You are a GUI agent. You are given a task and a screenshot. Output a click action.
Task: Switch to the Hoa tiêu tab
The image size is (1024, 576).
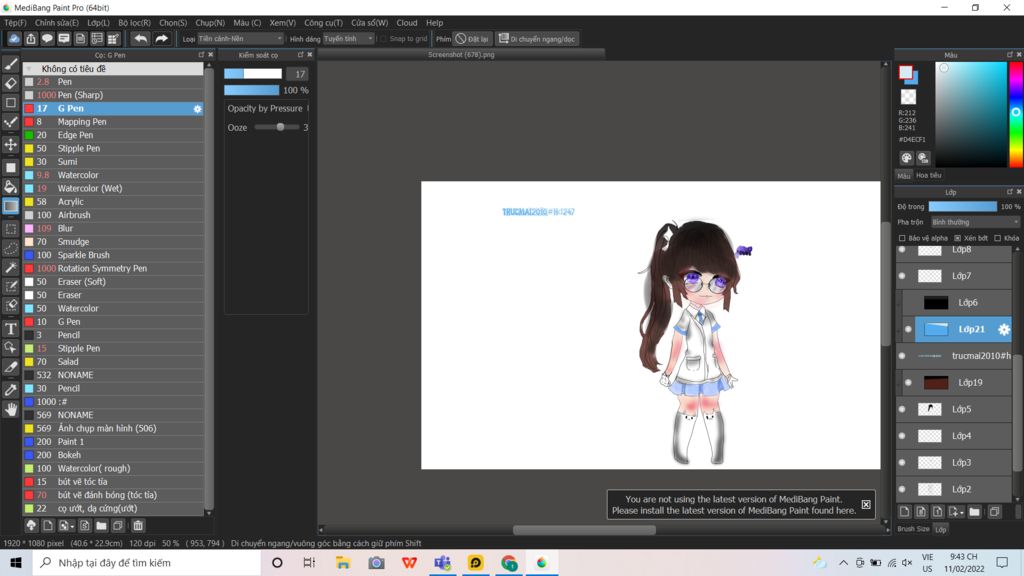[x=928, y=175]
